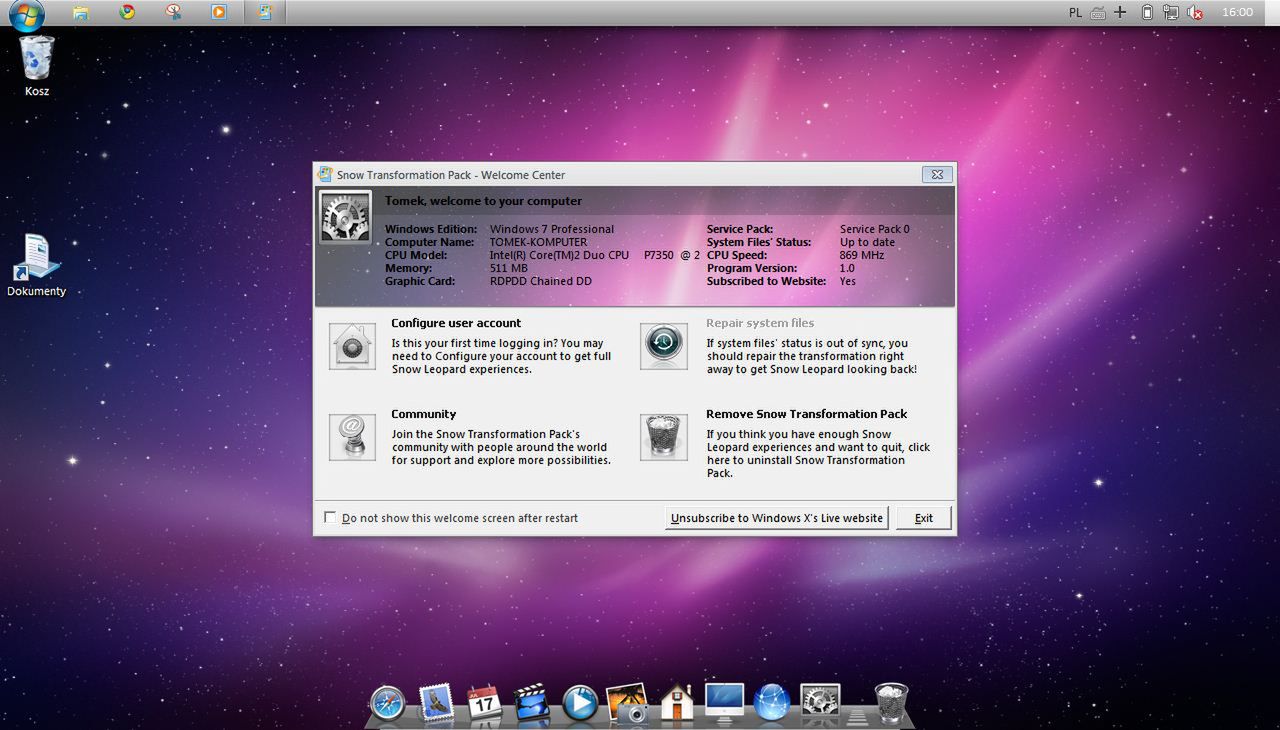Image resolution: width=1280 pixels, height=730 pixels.
Task: Click the gear icon beside the welcome heading
Action: 345,217
